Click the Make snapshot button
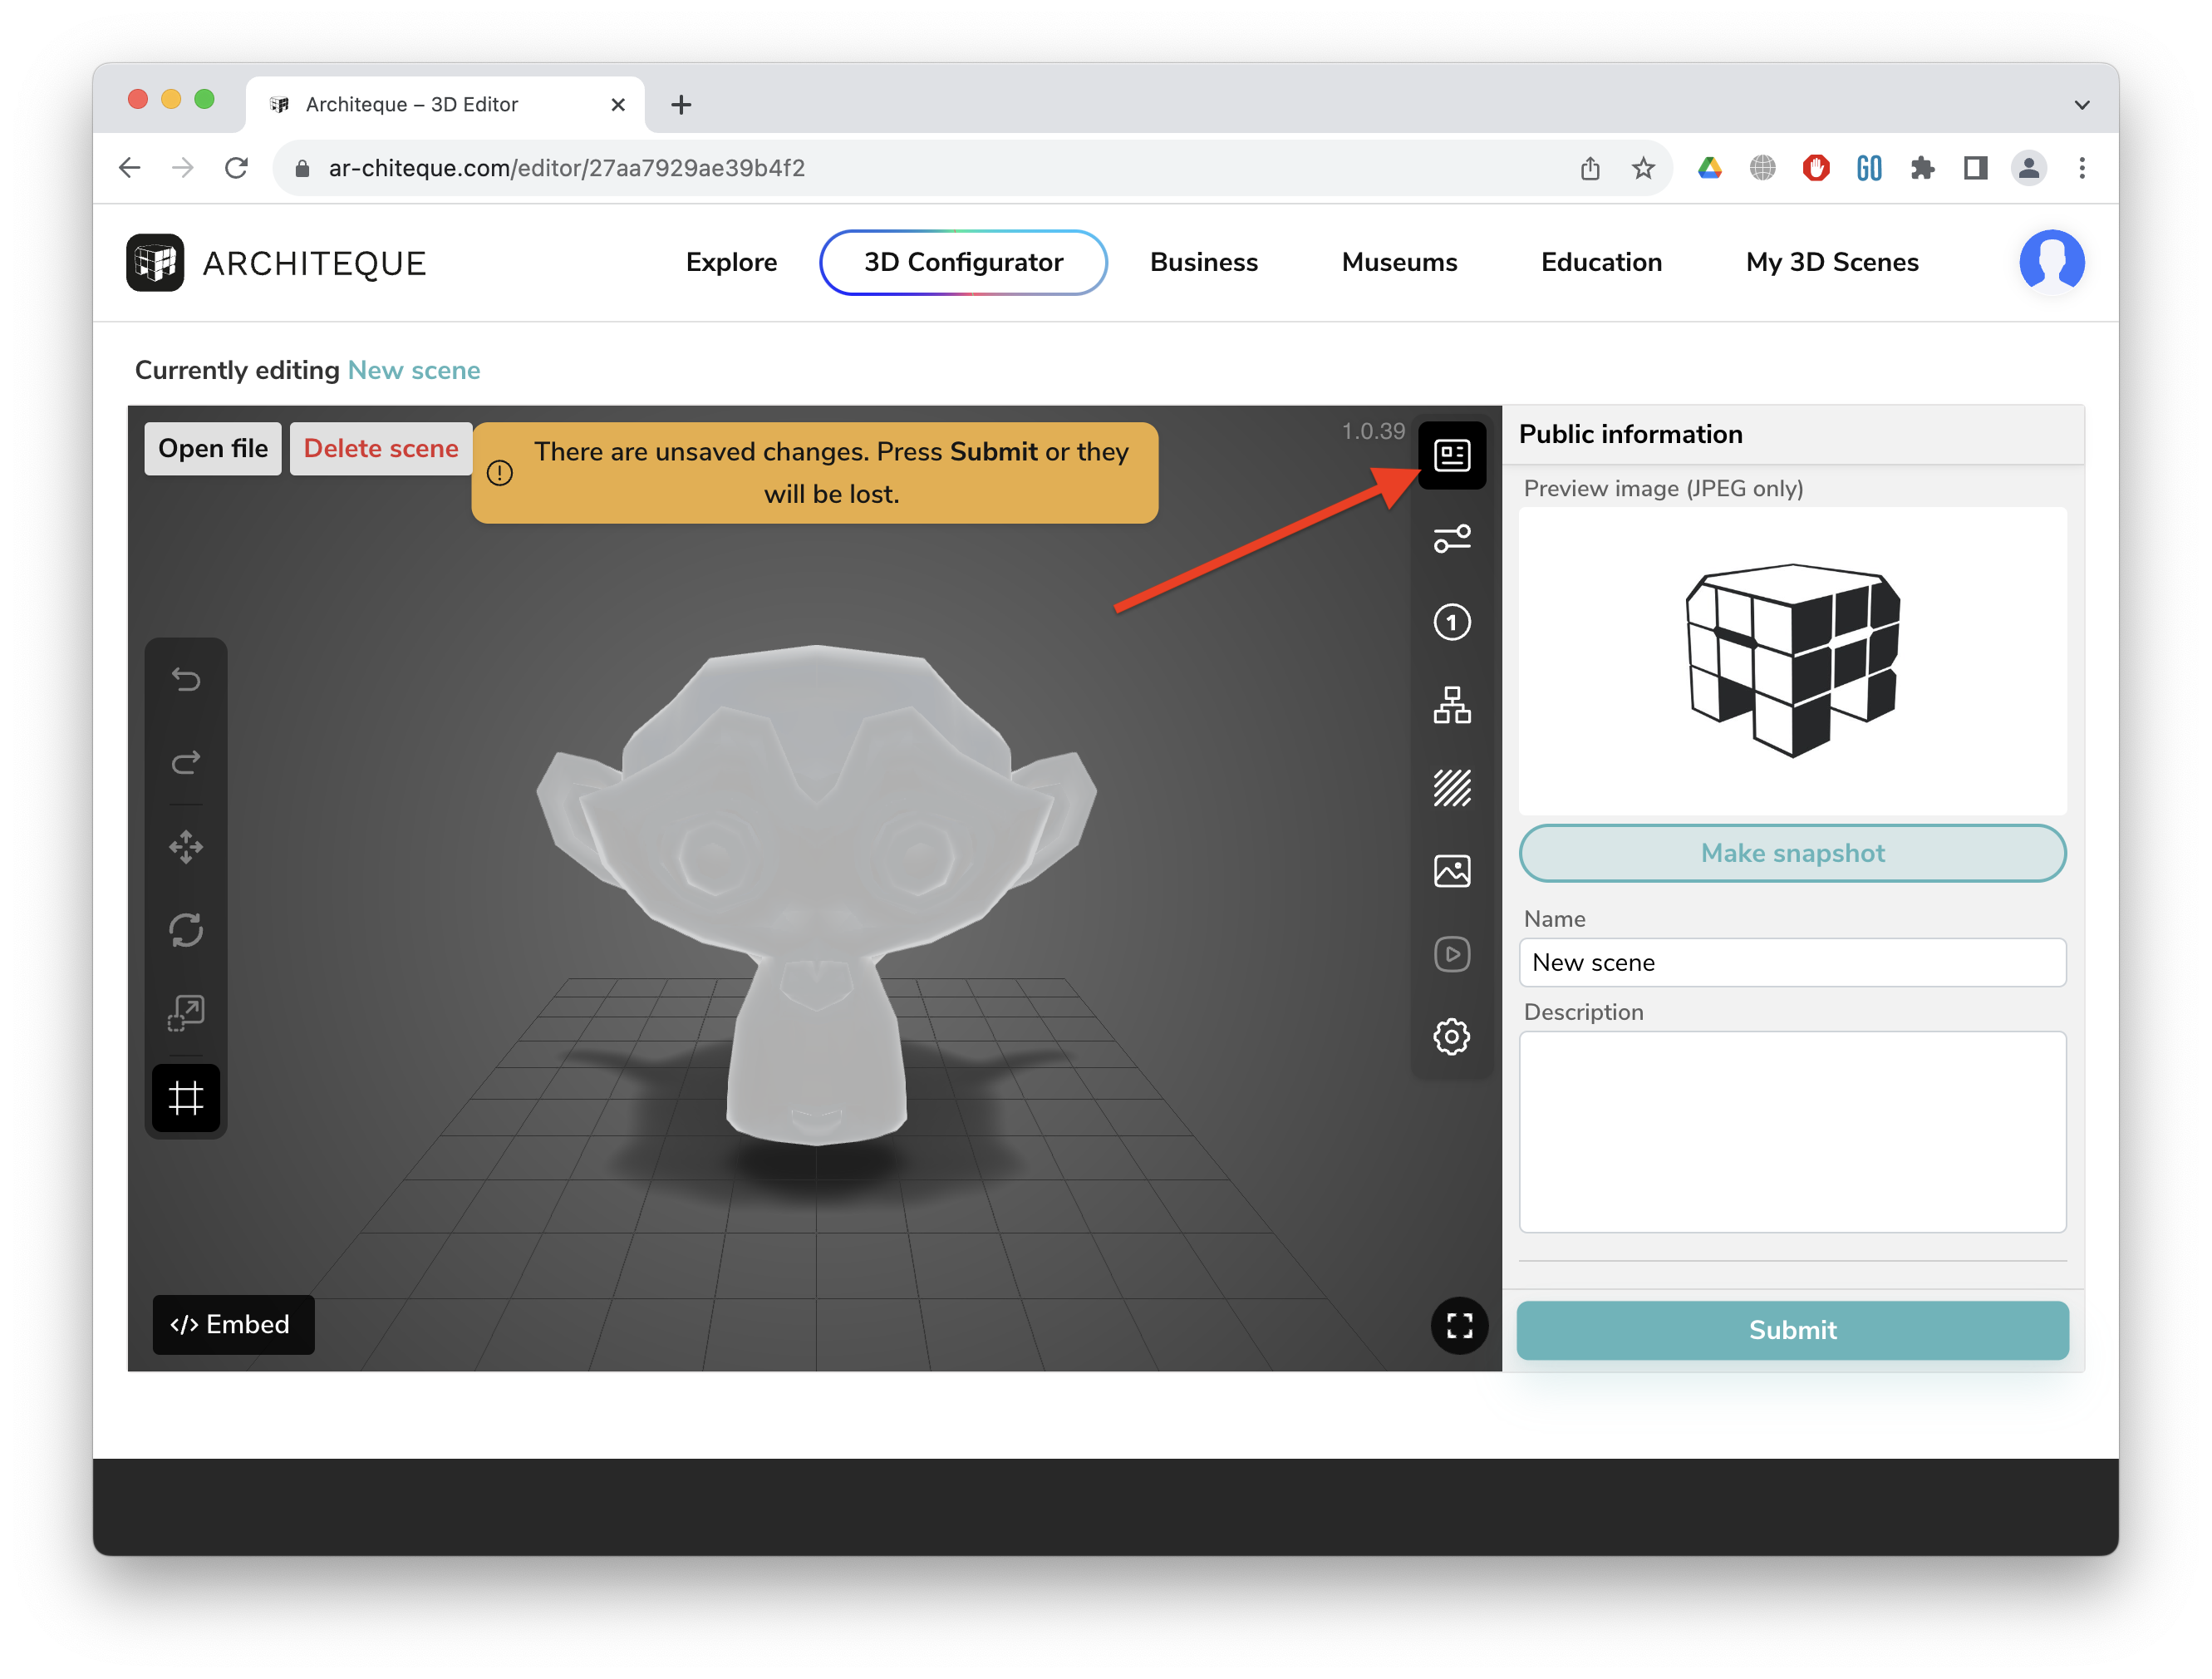Screen dimensions: 2212x1679 [1791, 853]
